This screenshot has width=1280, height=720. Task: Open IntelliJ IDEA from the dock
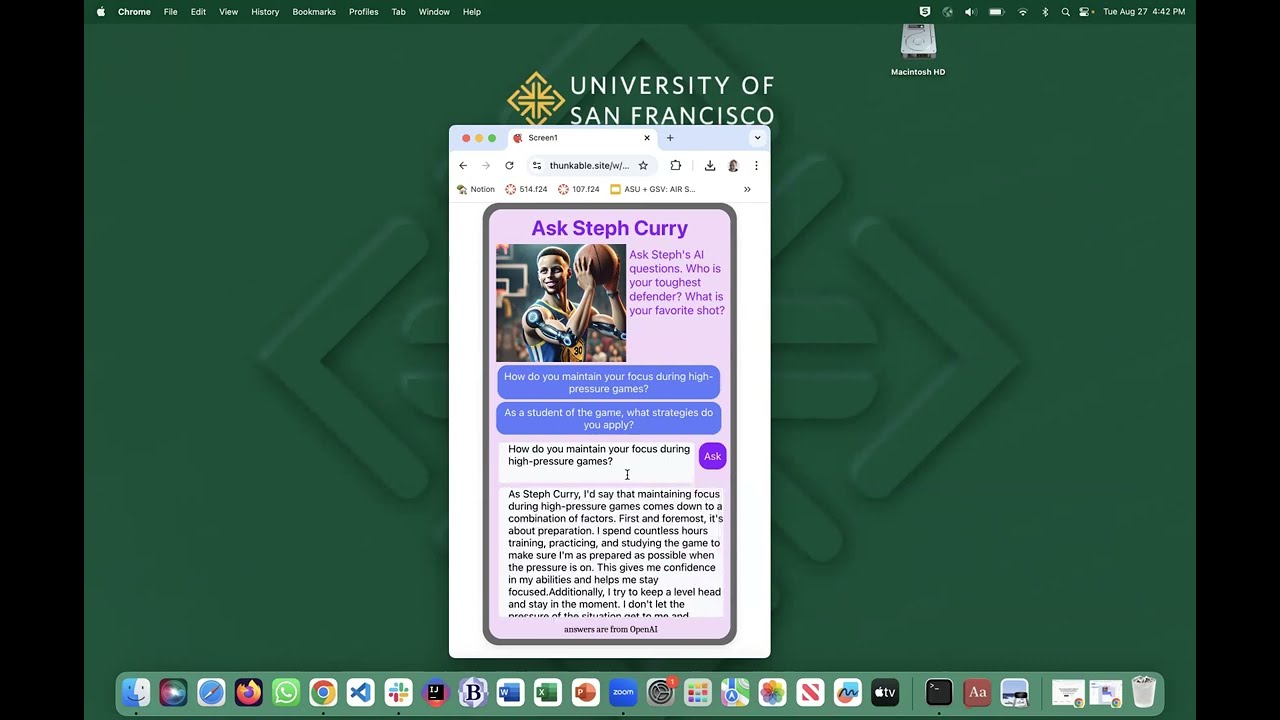coord(435,692)
